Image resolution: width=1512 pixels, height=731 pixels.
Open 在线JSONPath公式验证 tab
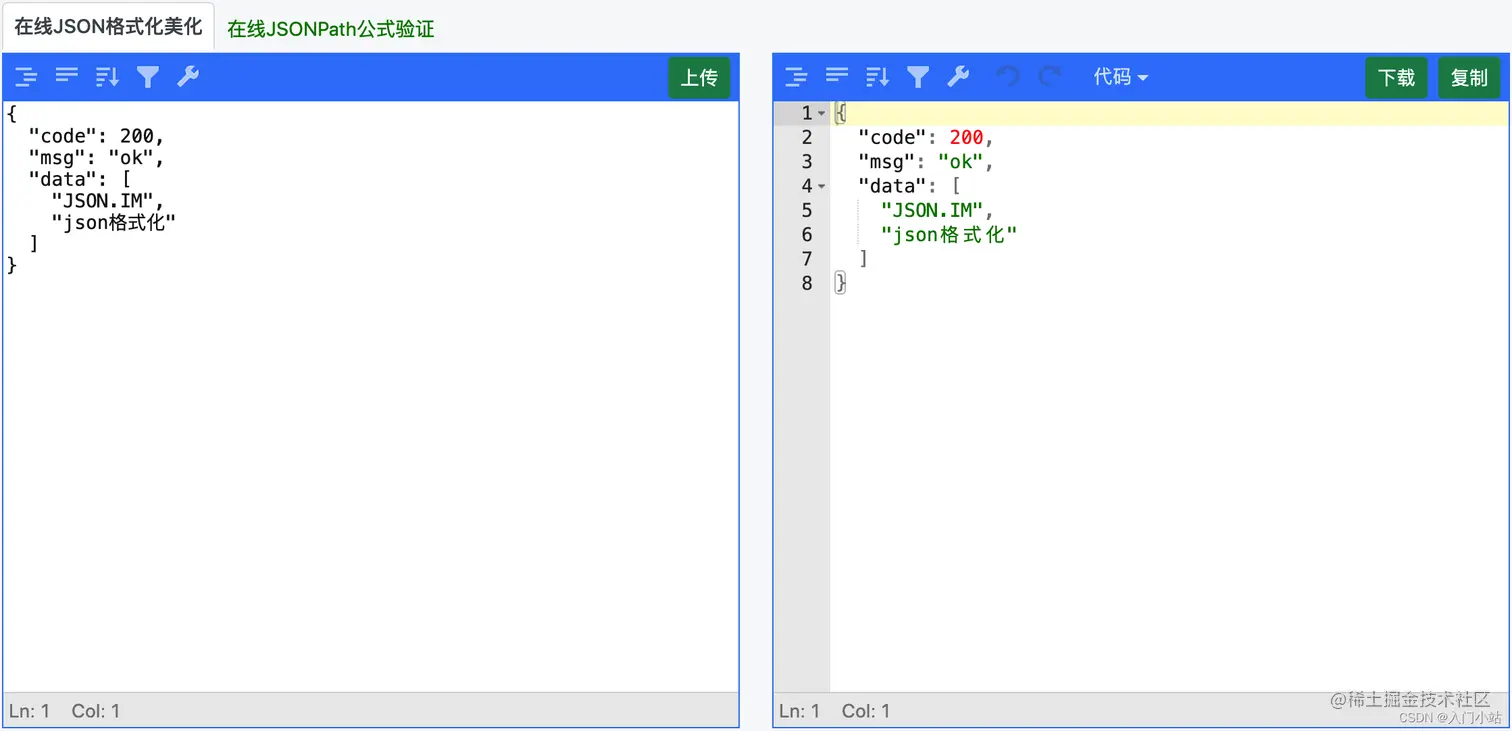pyautogui.click(x=331, y=29)
